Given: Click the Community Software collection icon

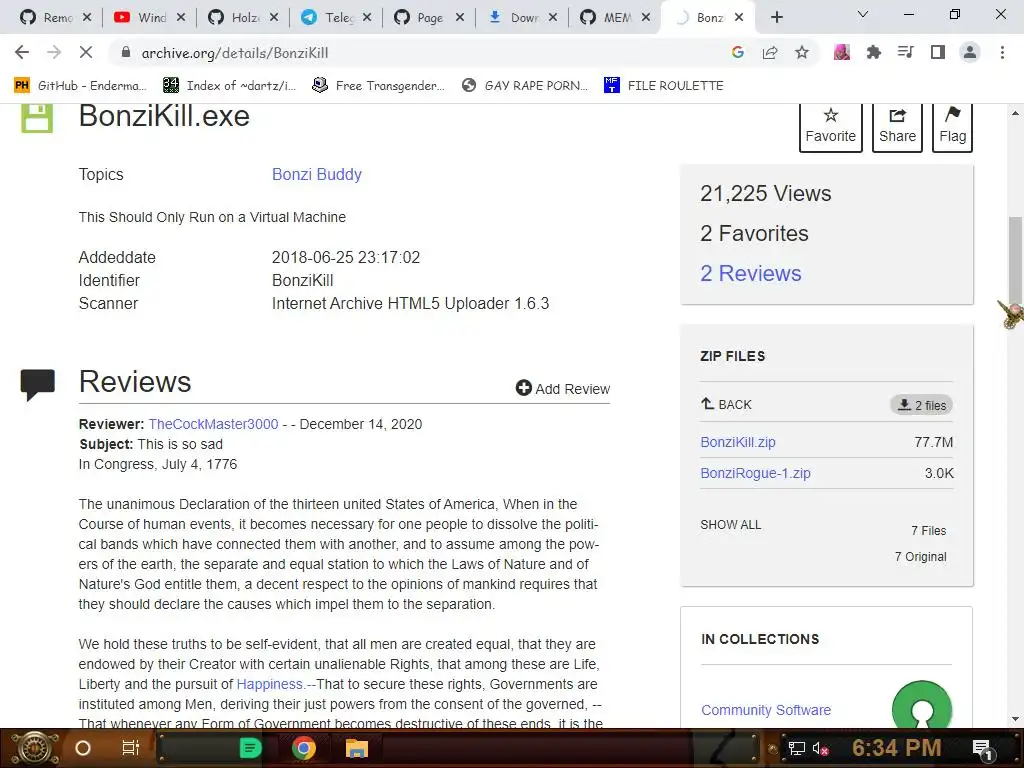Looking at the screenshot, I should [x=921, y=707].
